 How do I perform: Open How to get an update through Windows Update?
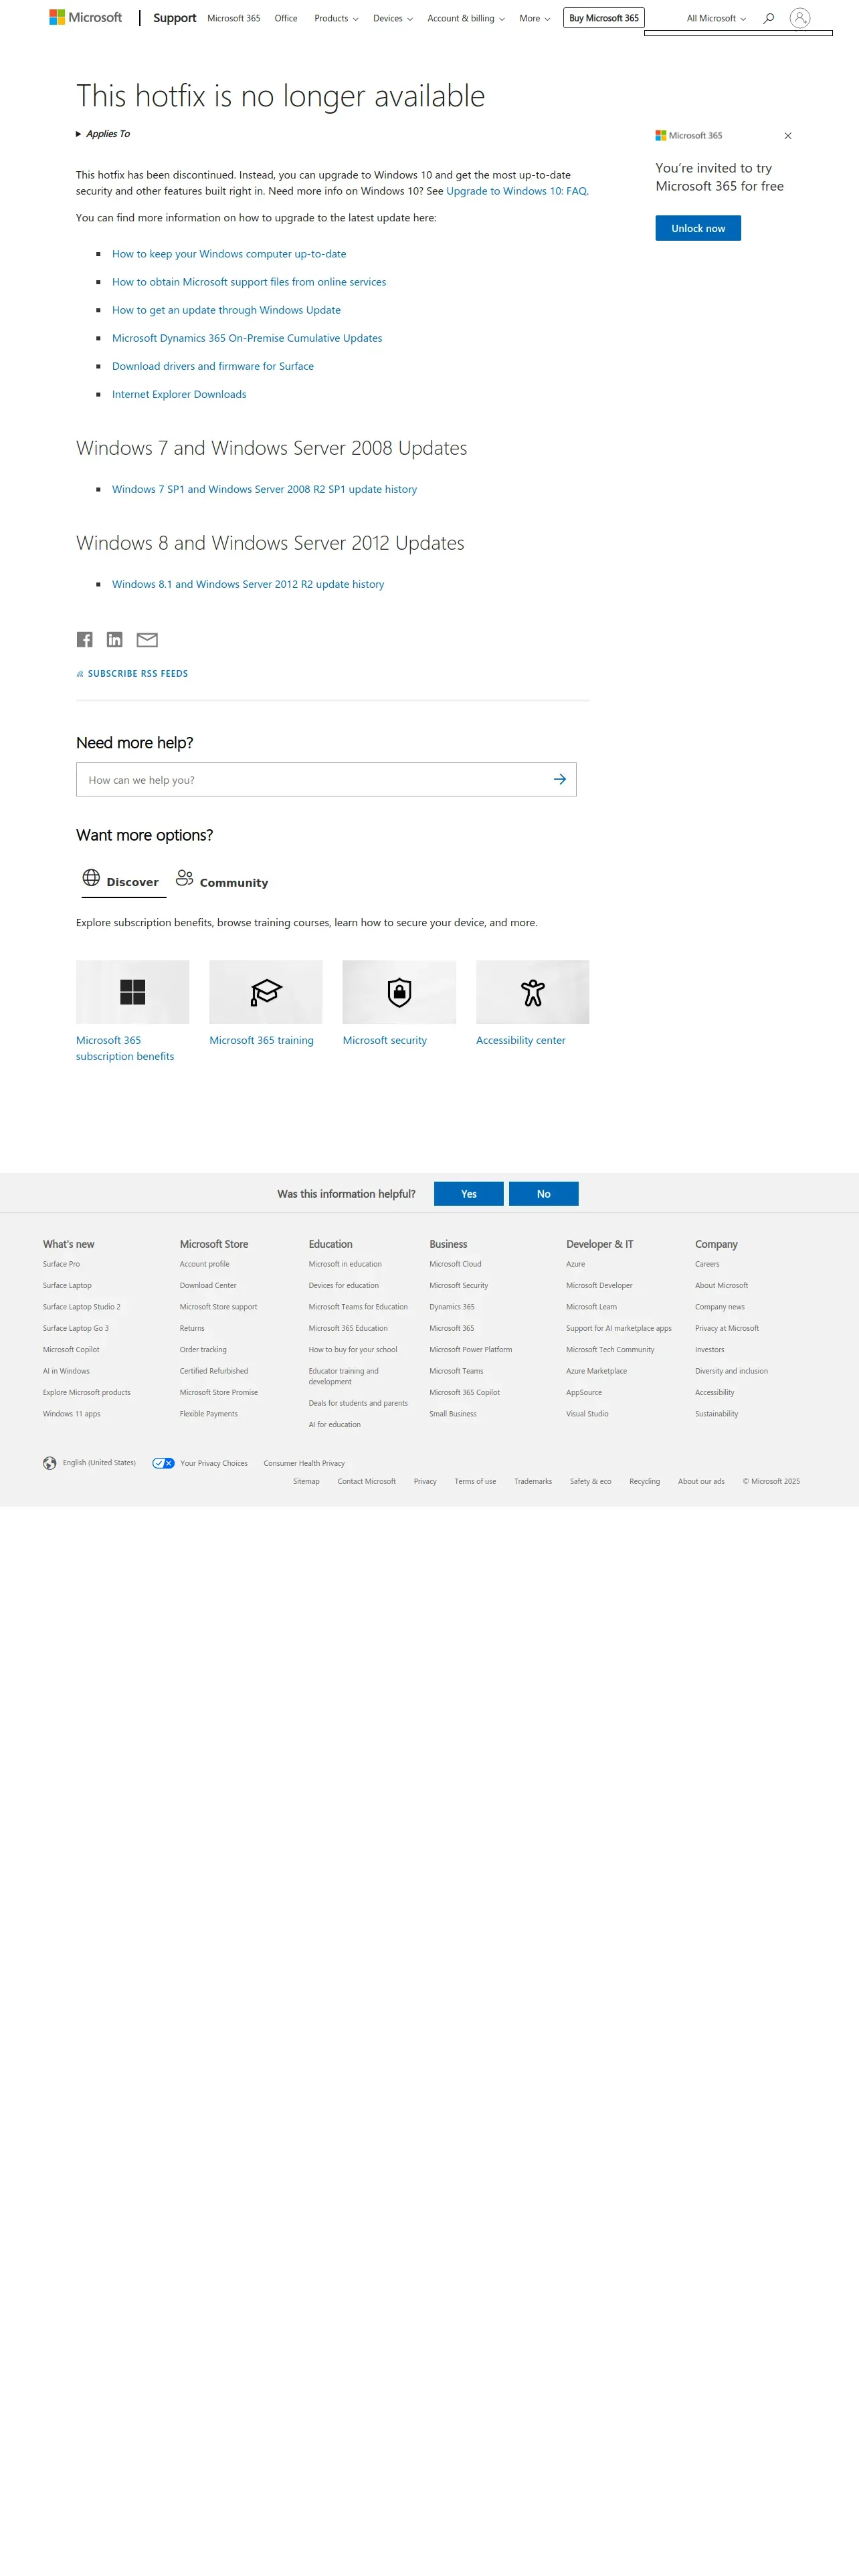pyautogui.click(x=226, y=310)
